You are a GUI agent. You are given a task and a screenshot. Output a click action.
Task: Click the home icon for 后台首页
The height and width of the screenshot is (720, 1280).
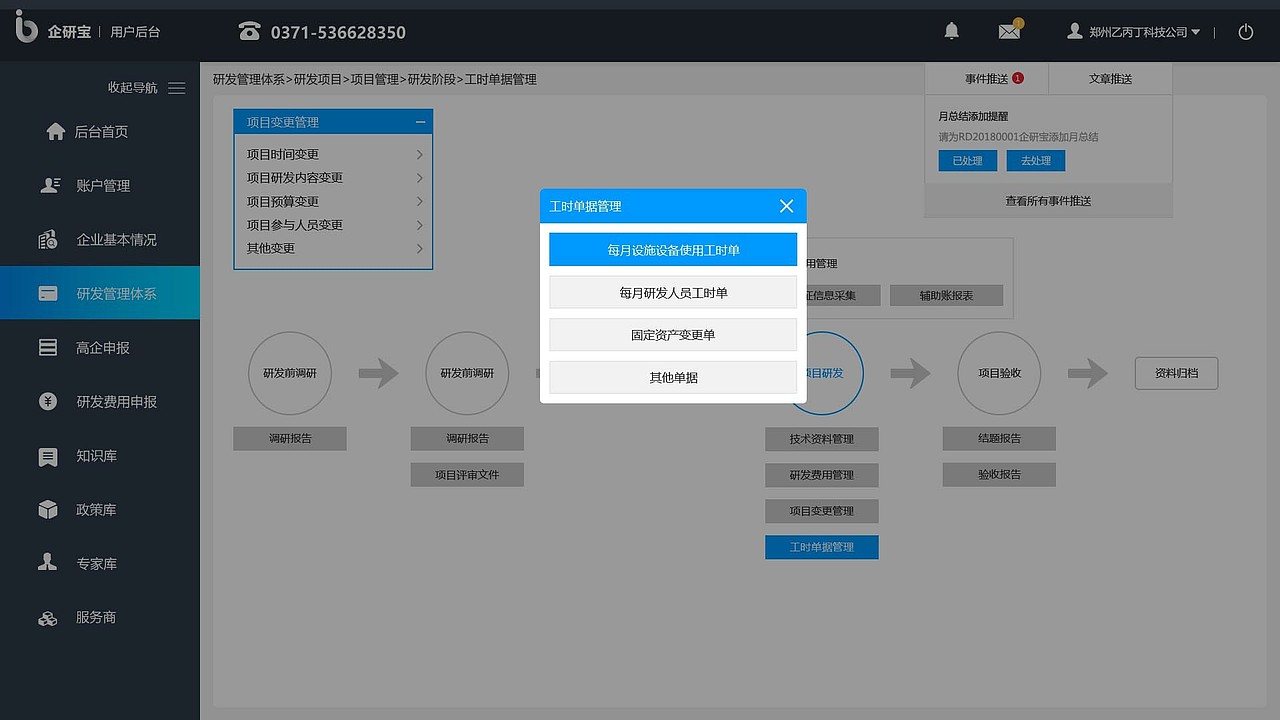[x=56, y=132]
